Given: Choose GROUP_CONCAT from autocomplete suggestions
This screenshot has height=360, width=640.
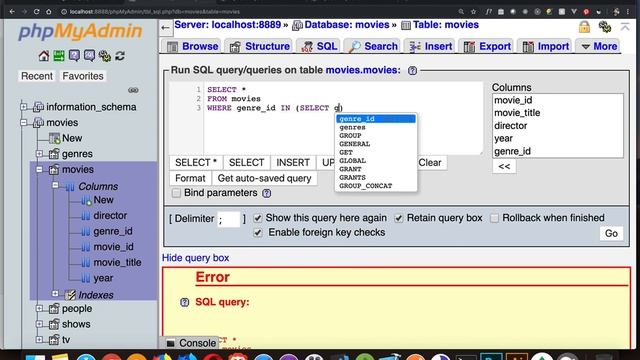Looking at the screenshot, I should coord(376,186).
